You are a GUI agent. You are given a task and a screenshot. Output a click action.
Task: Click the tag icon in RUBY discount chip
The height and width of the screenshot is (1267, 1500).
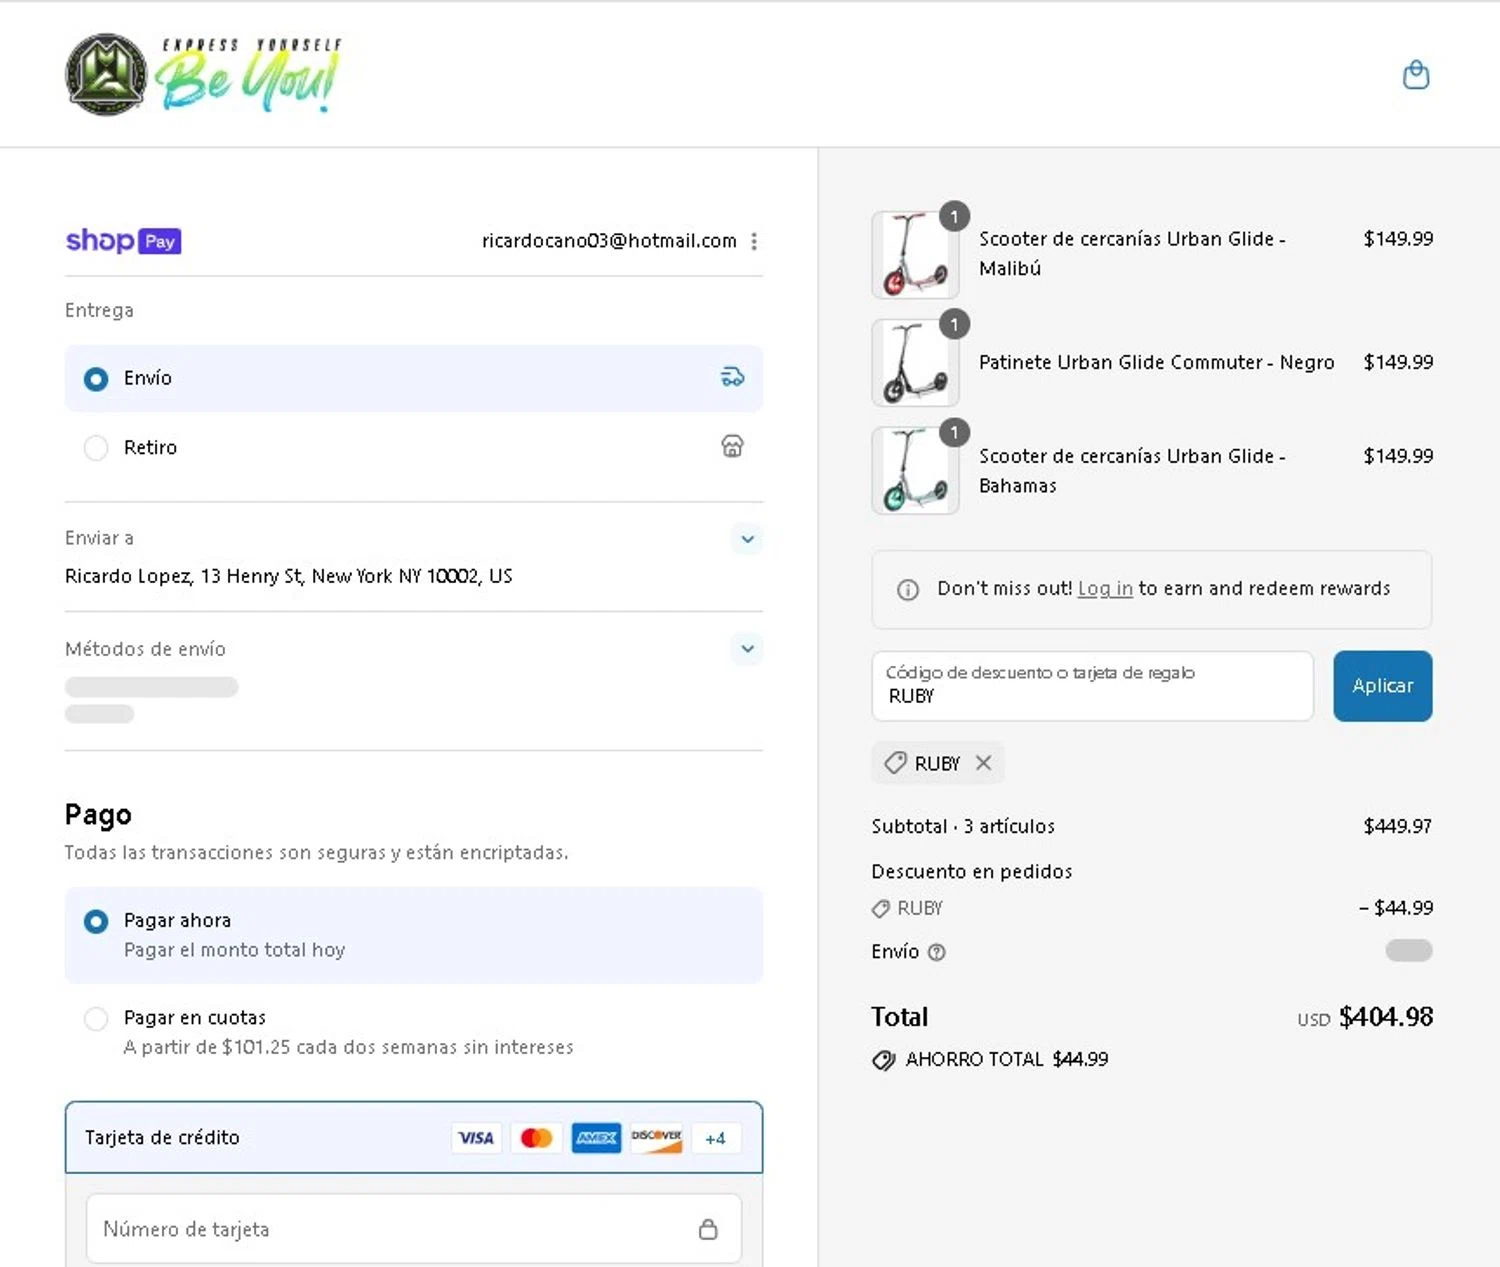tap(895, 763)
